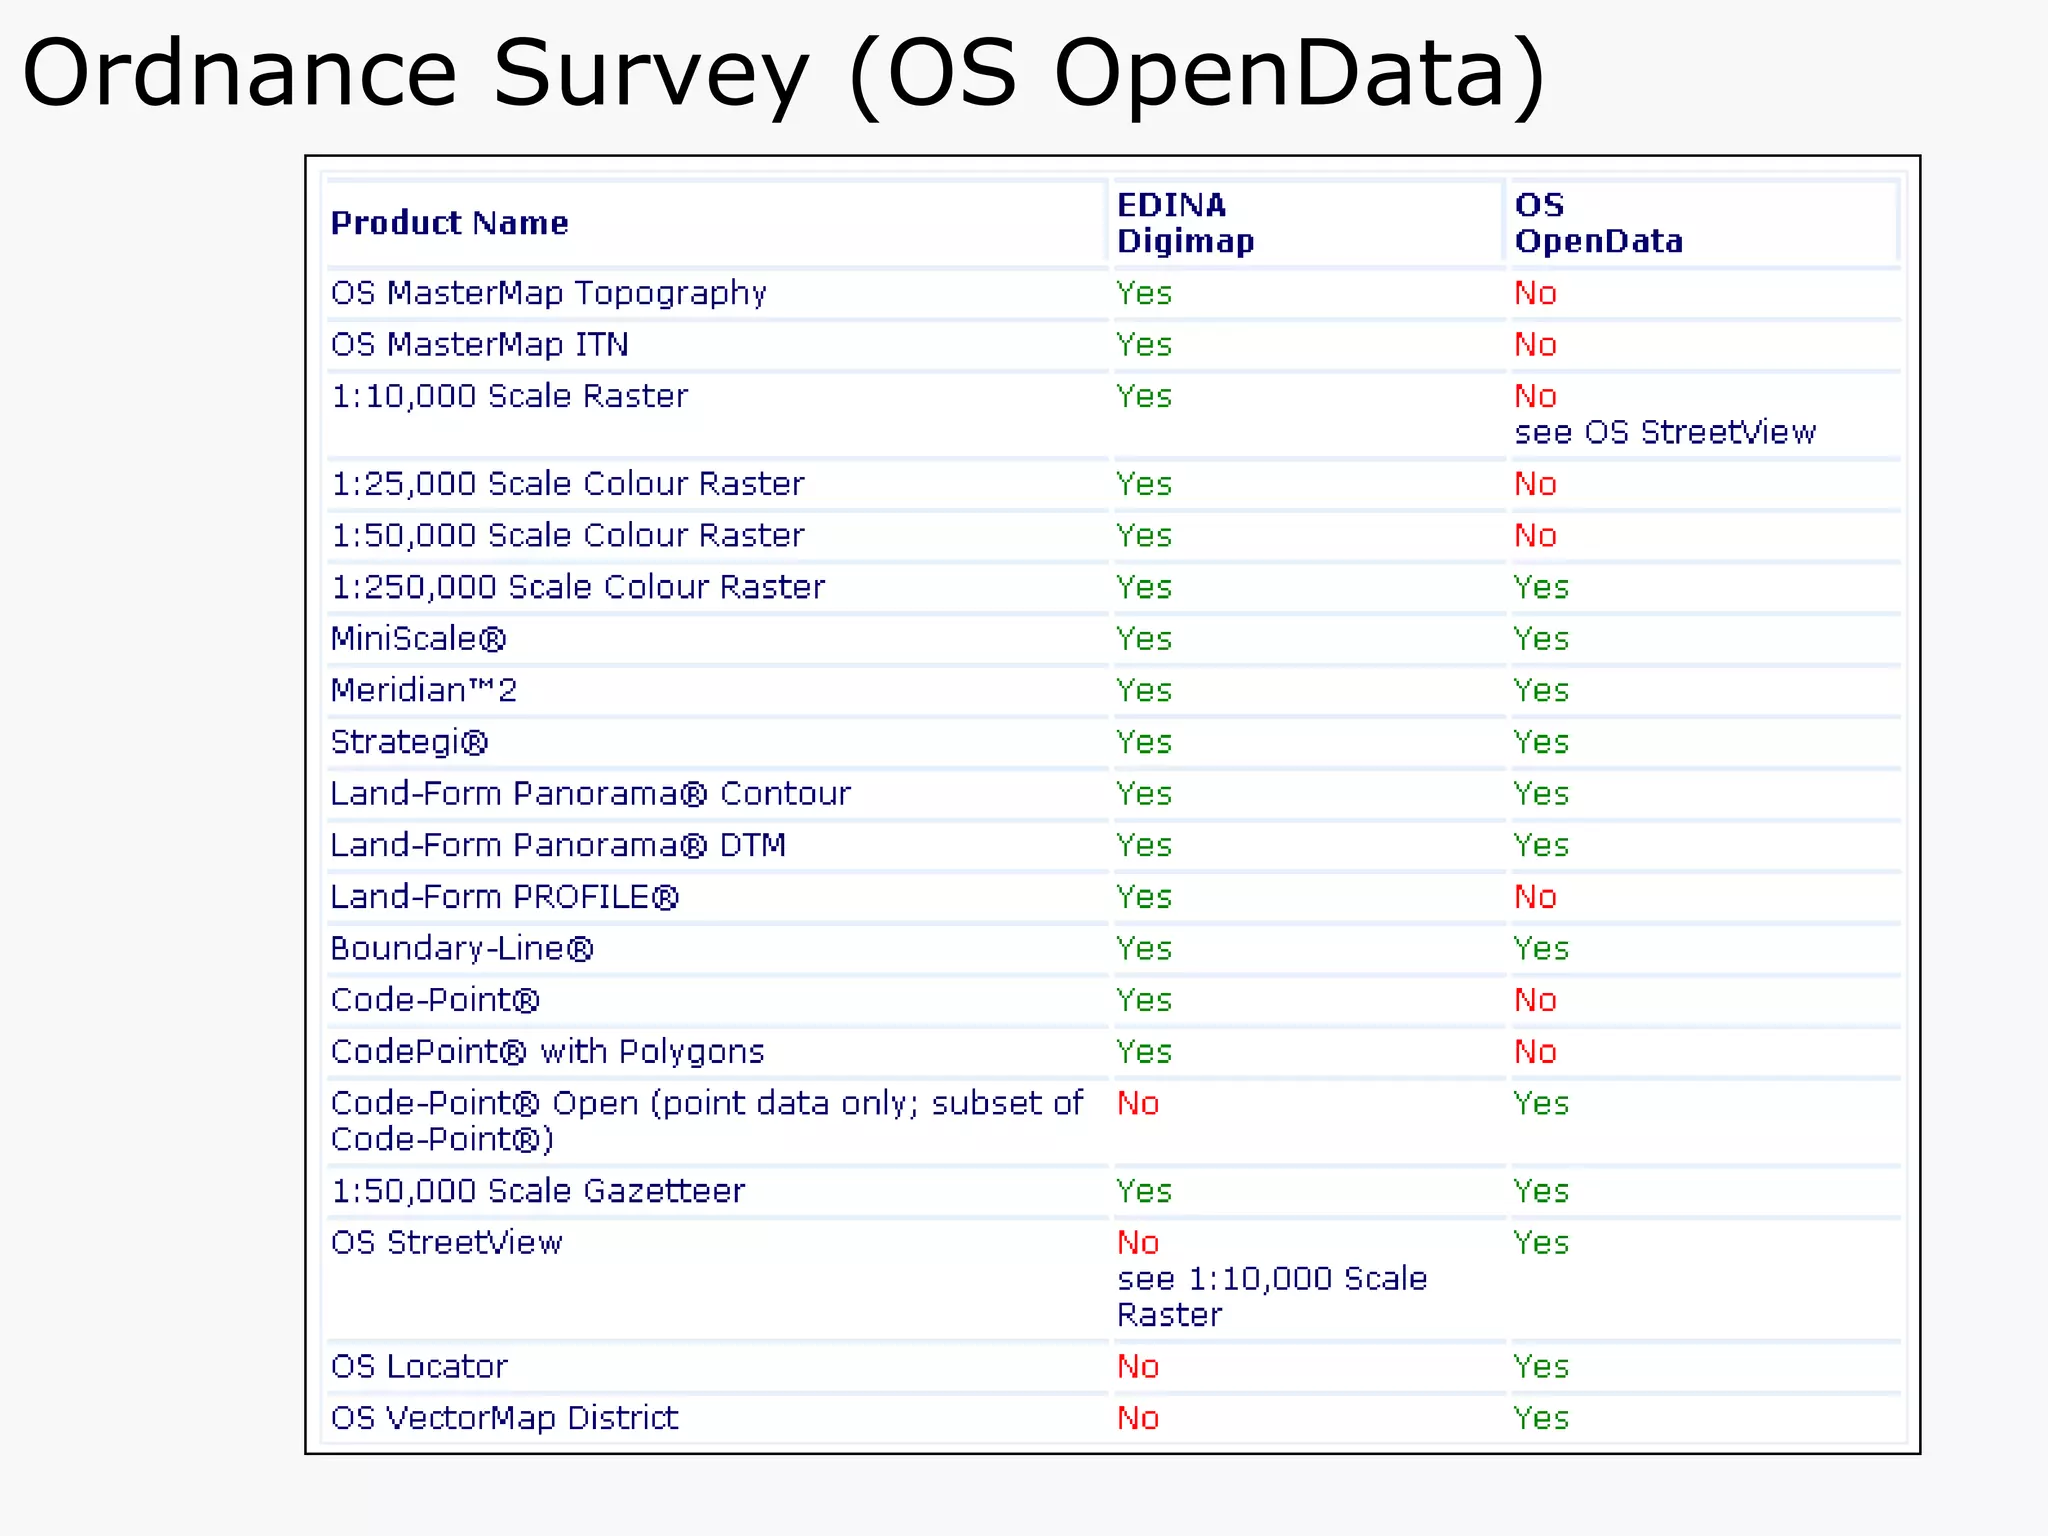Select the 'OS OpenData' column header

click(x=1598, y=222)
